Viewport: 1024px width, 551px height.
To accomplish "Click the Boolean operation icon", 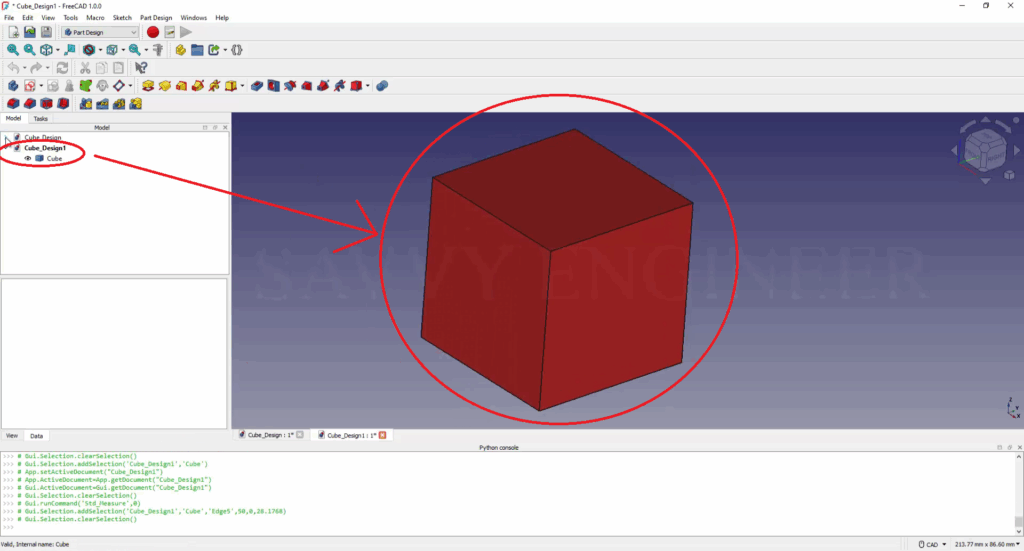I will click(382, 85).
